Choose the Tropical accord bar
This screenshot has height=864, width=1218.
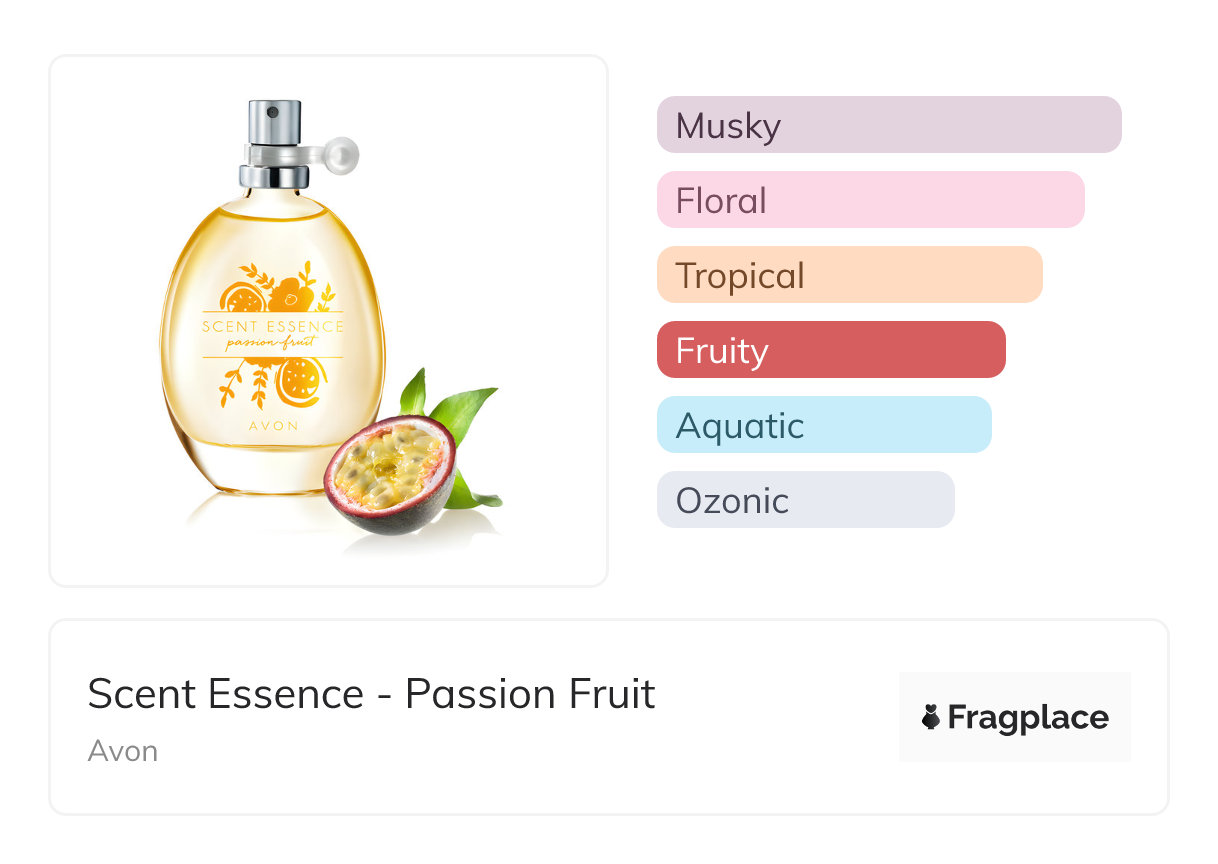coord(850,275)
